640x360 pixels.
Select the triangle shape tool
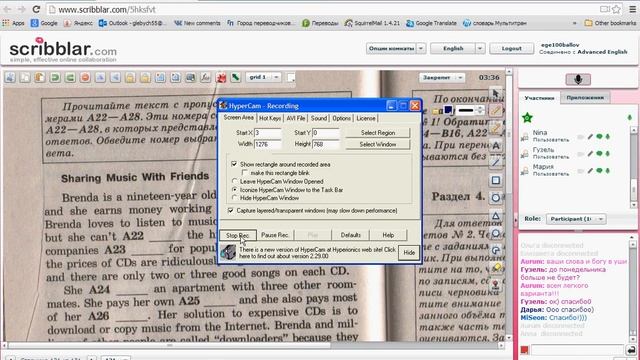coord(496,216)
